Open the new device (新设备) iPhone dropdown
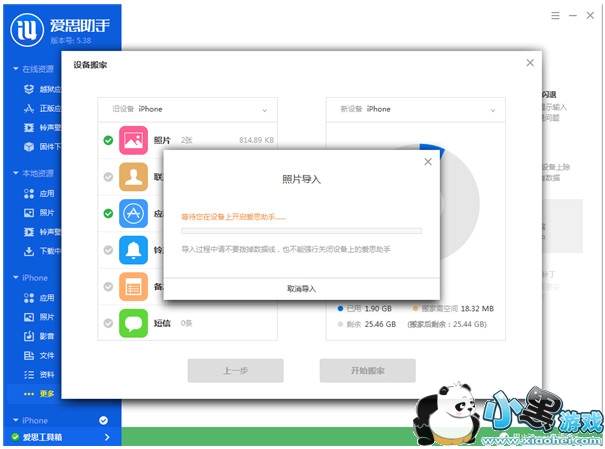 (416, 110)
